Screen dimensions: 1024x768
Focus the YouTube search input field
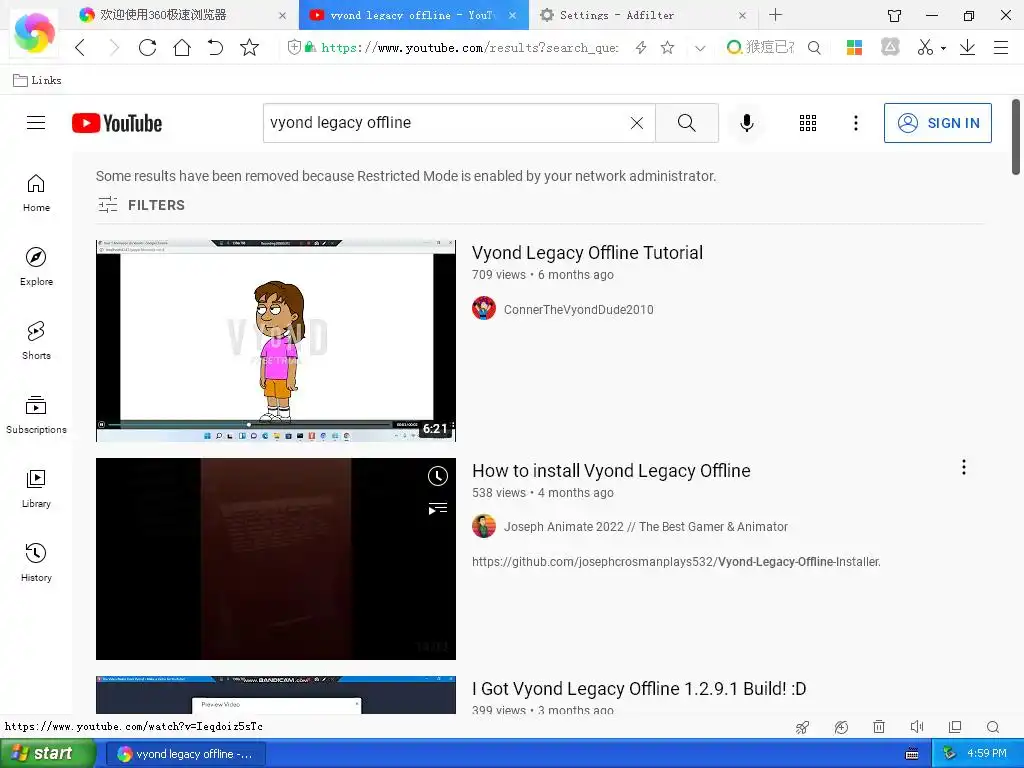tap(446, 123)
